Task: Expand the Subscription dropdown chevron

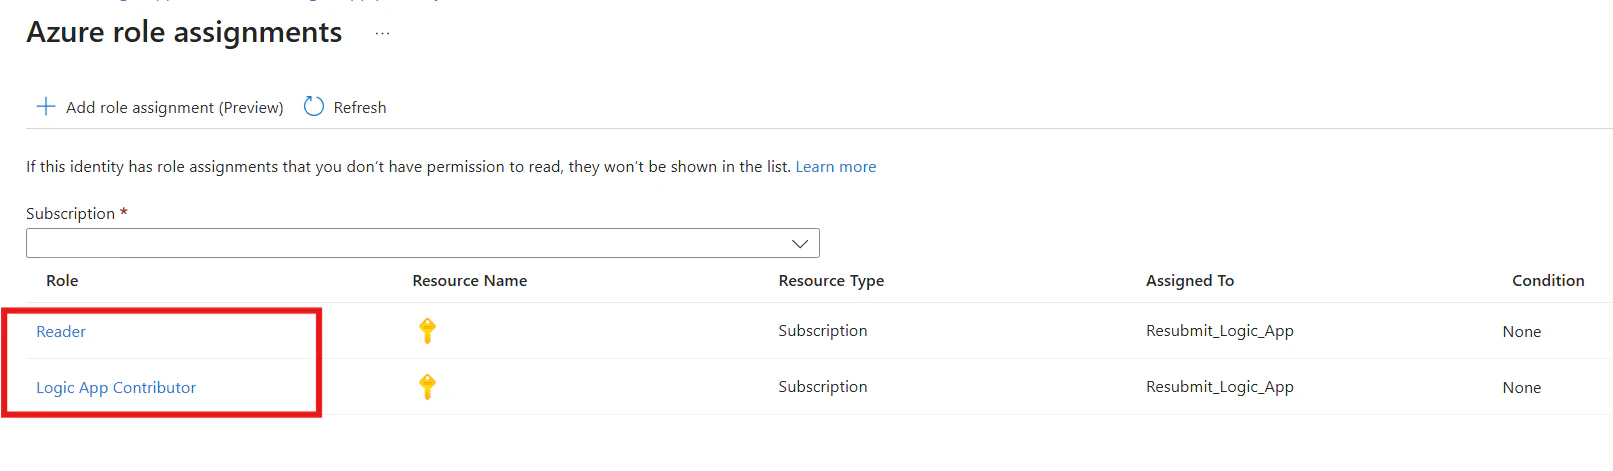Action: click(800, 243)
